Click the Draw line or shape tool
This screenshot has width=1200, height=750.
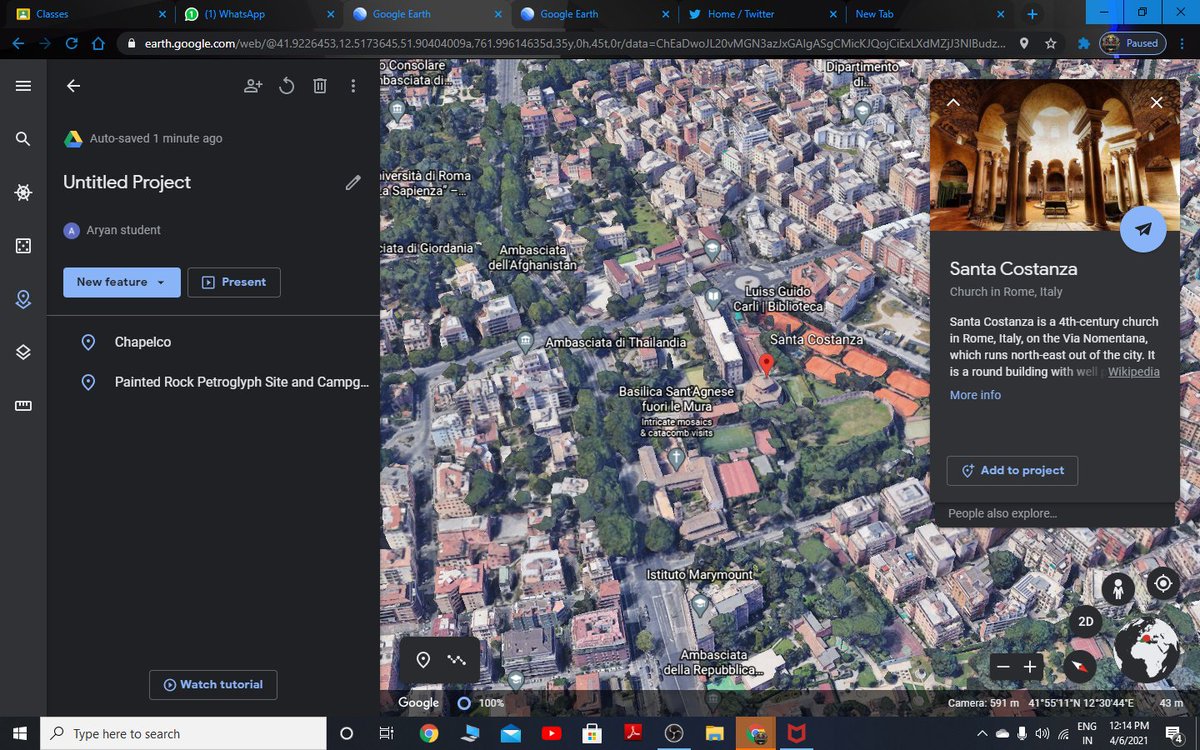[457, 660]
